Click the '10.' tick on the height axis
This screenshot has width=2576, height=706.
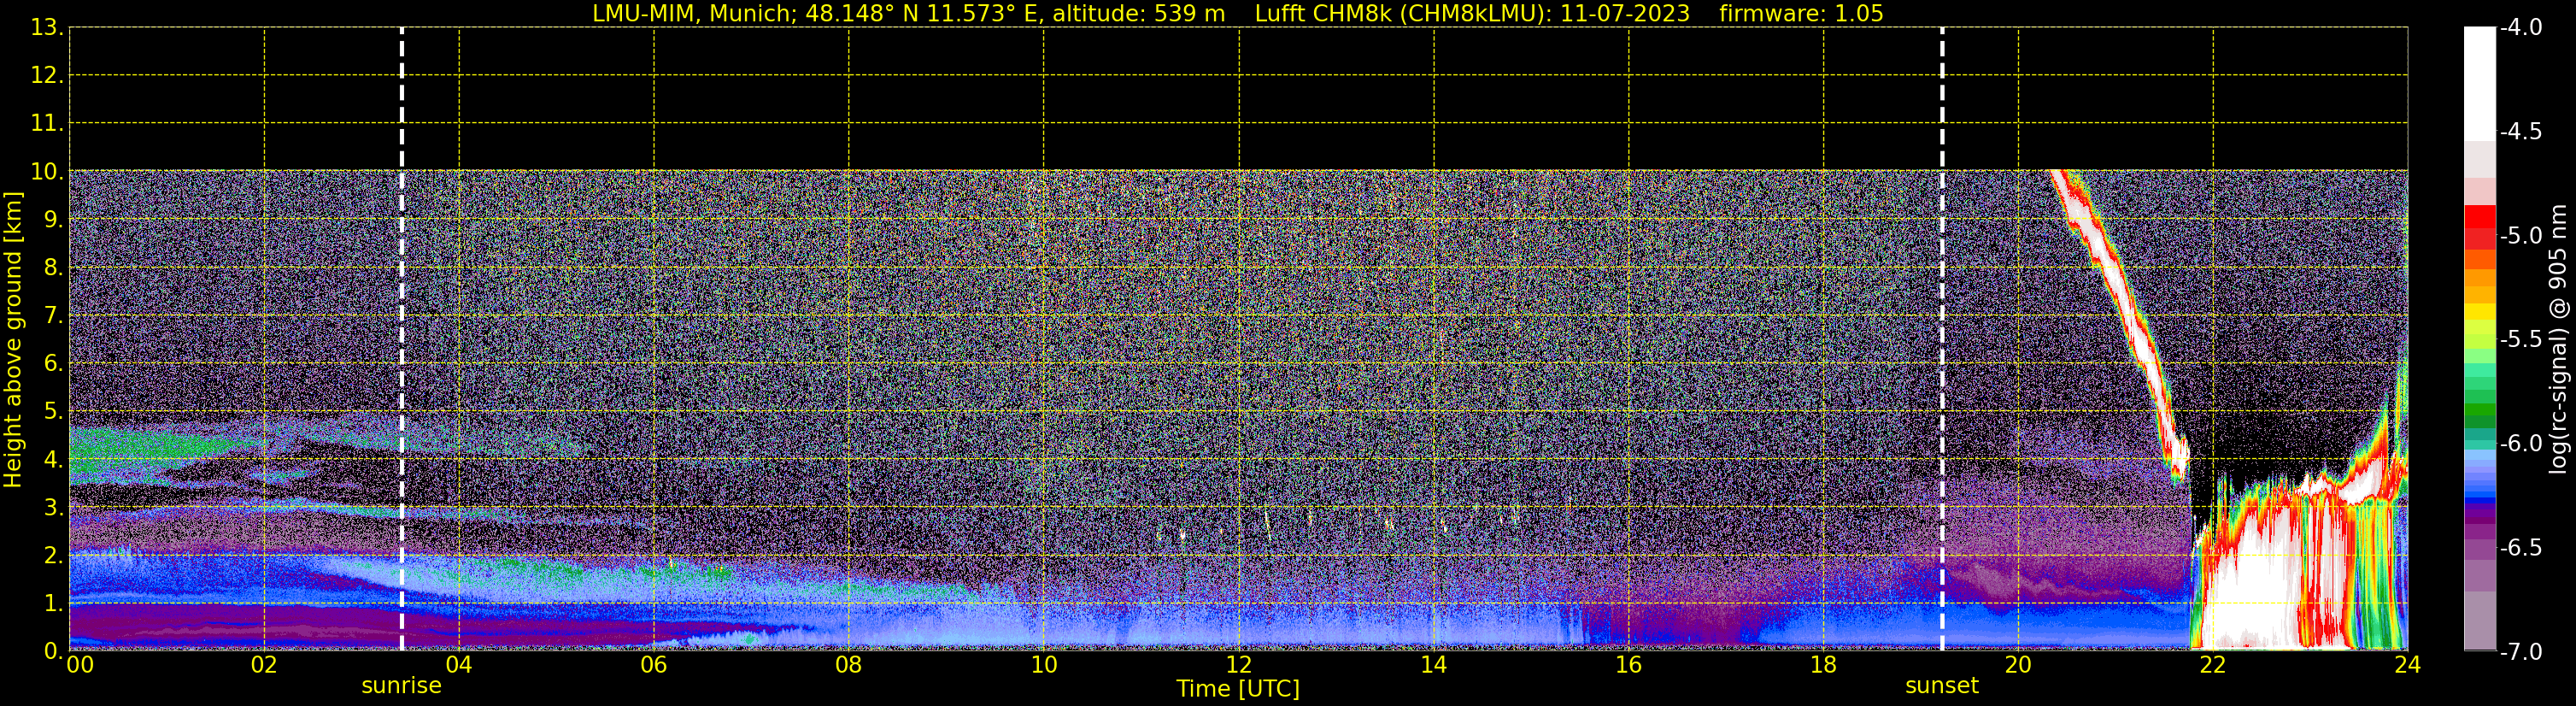coord(47,172)
